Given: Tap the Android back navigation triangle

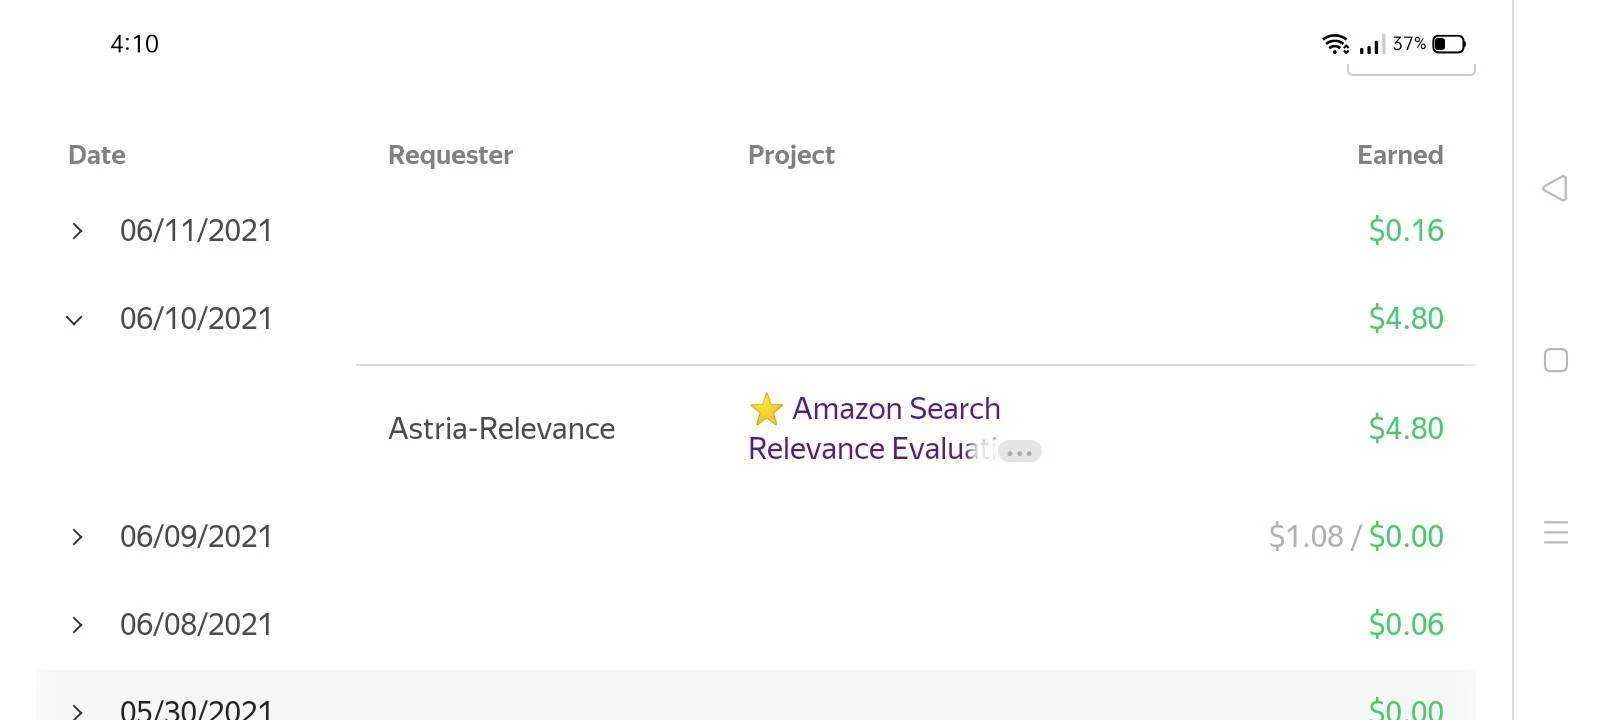Looking at the screenshot, I should (x=1555, y=188).
